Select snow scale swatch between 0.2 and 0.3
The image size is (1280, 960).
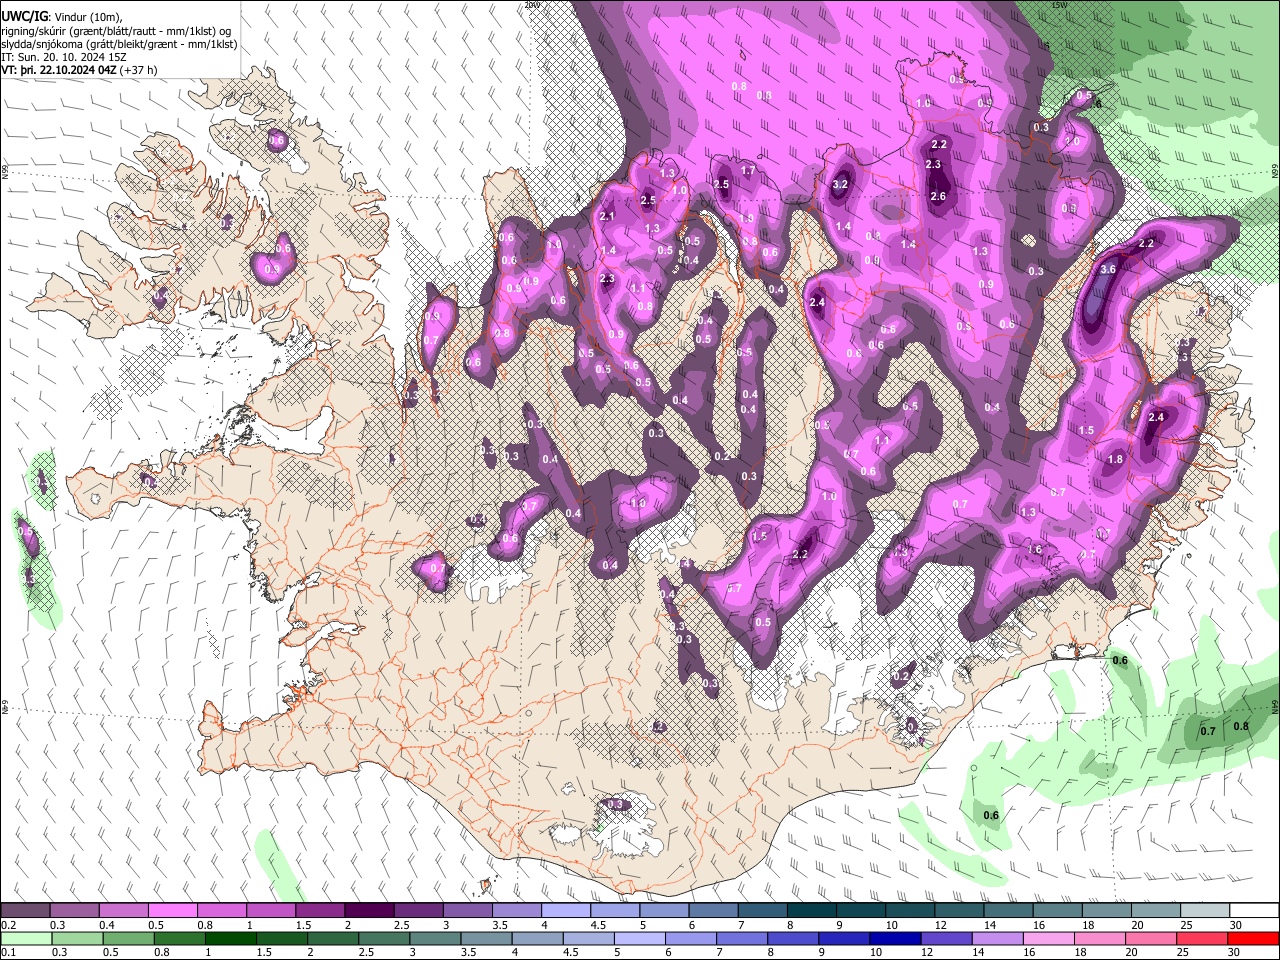pos(25,911)
